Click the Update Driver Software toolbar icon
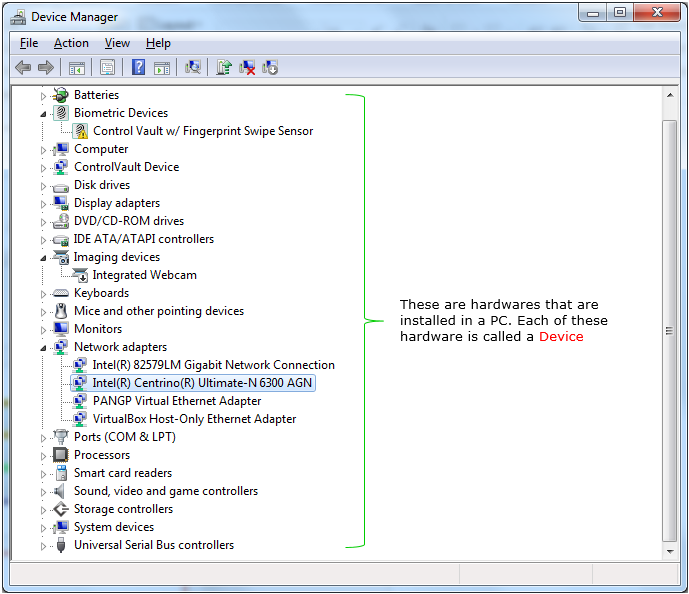This screenshot has width=689, height=594. pyautogui.click(x=224, y=67)
